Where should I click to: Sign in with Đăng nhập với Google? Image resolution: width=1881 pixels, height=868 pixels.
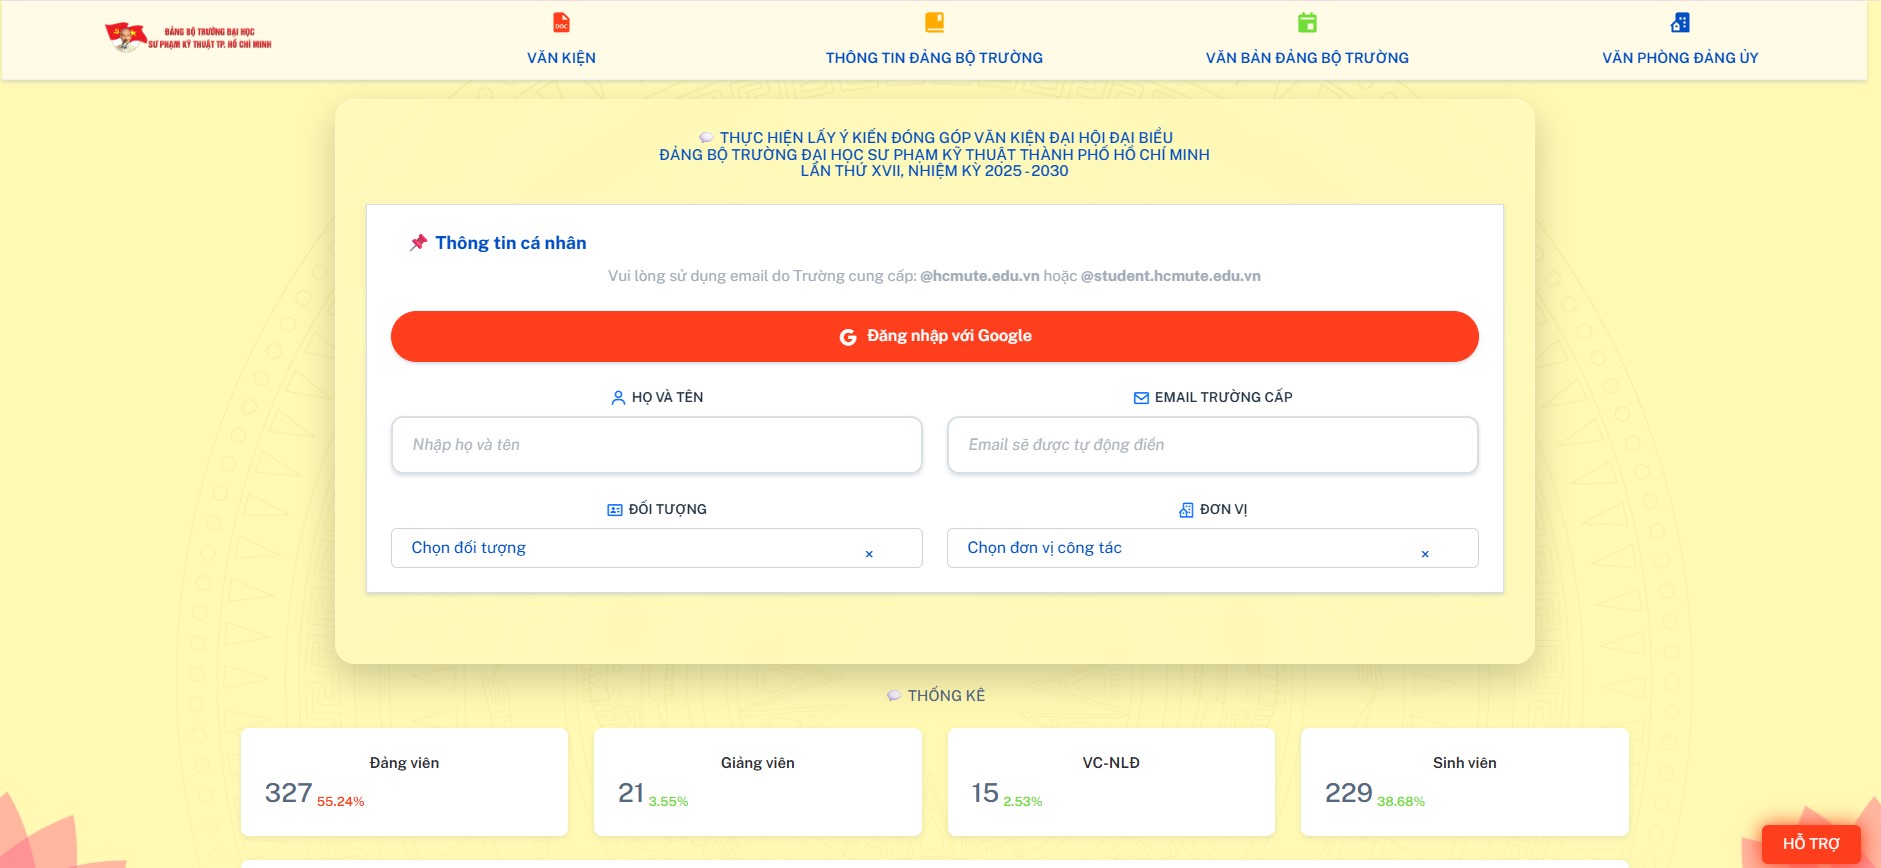pyautogui.click(x=934, y=336)
